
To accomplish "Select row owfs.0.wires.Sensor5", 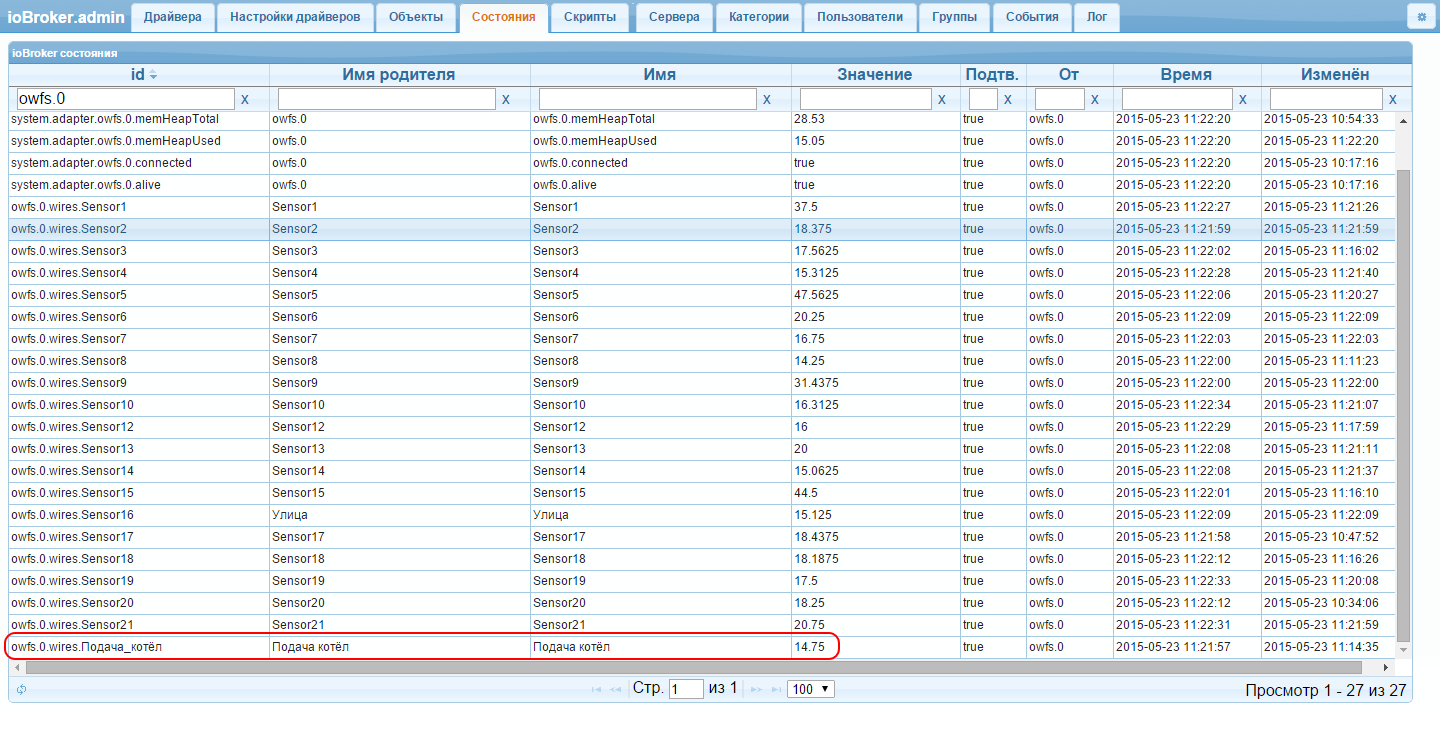I will pyautogui.click(x=702, y=295).
